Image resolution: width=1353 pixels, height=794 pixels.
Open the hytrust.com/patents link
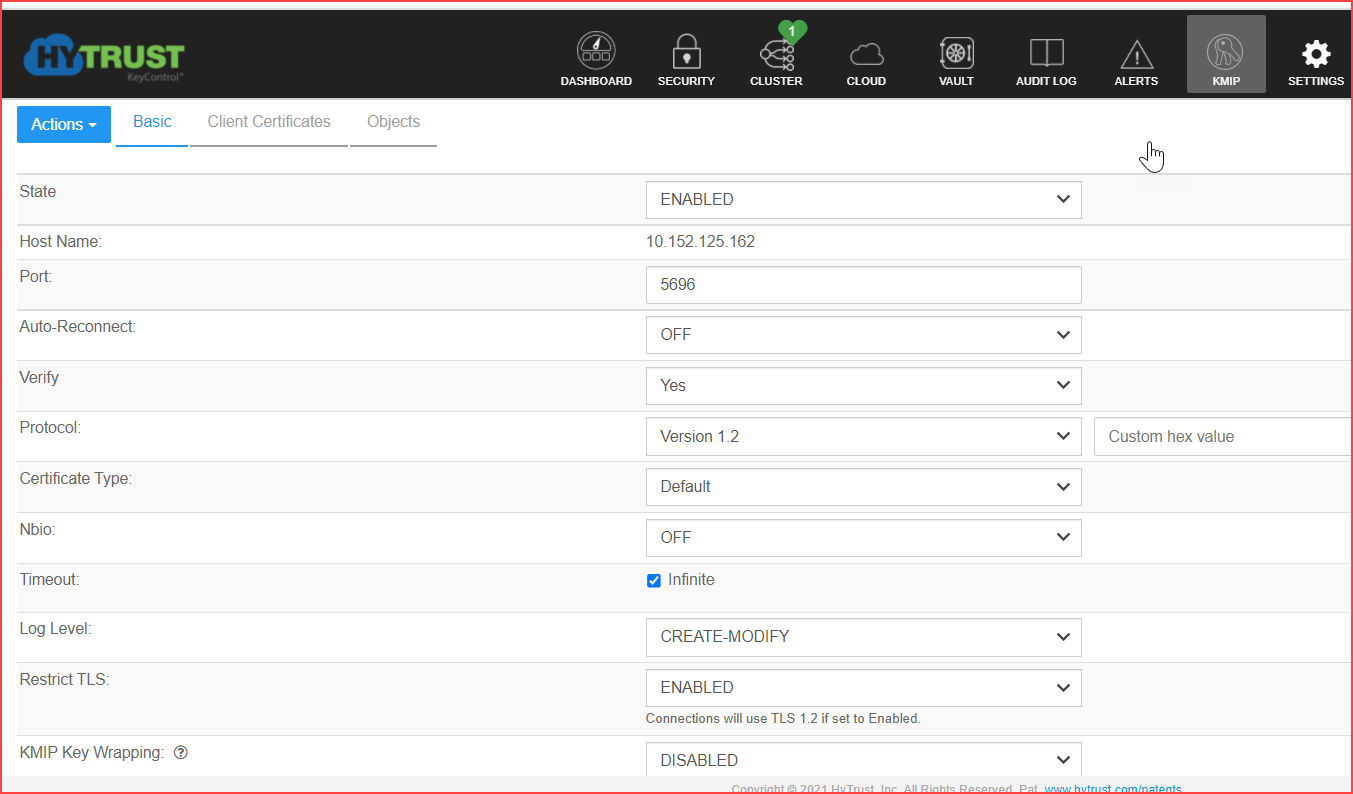(x=1113, y=789)
